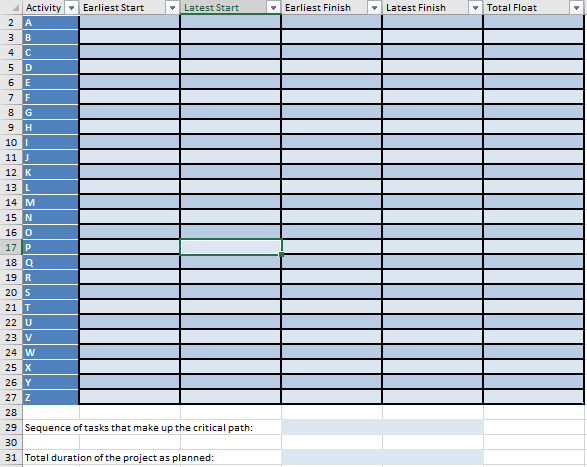
Task: Click Latest Finish cell for activity U
Action: (433, 322)
